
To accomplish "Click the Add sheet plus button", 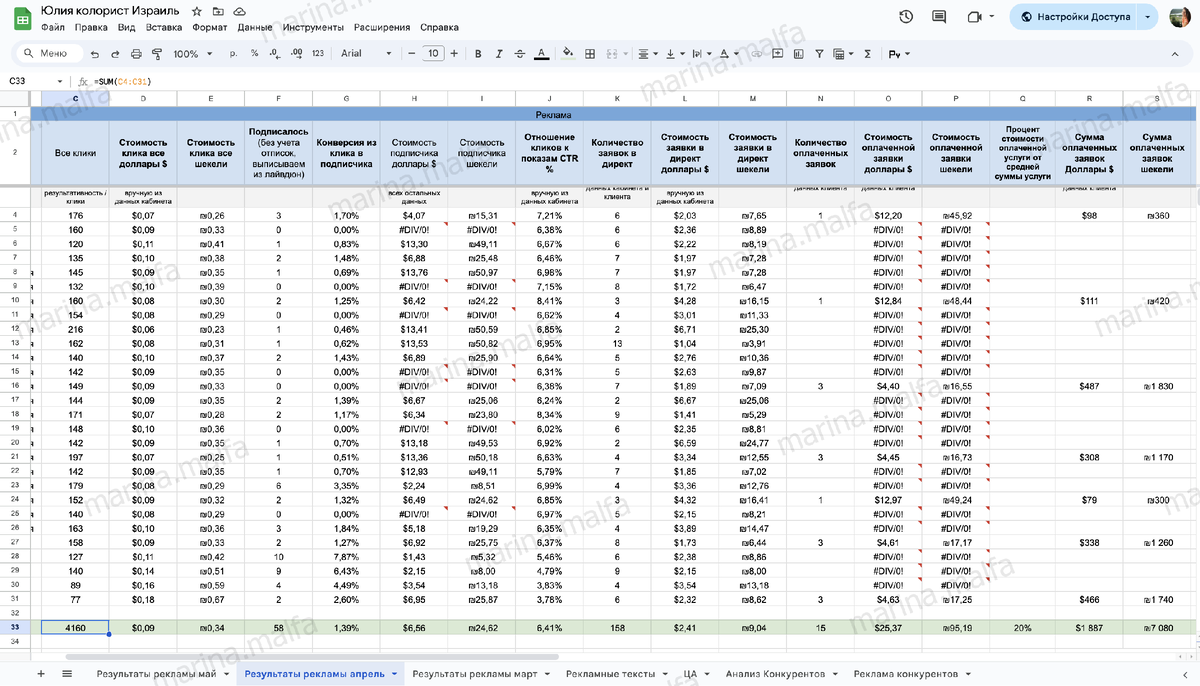I will [x=40, y=674].
